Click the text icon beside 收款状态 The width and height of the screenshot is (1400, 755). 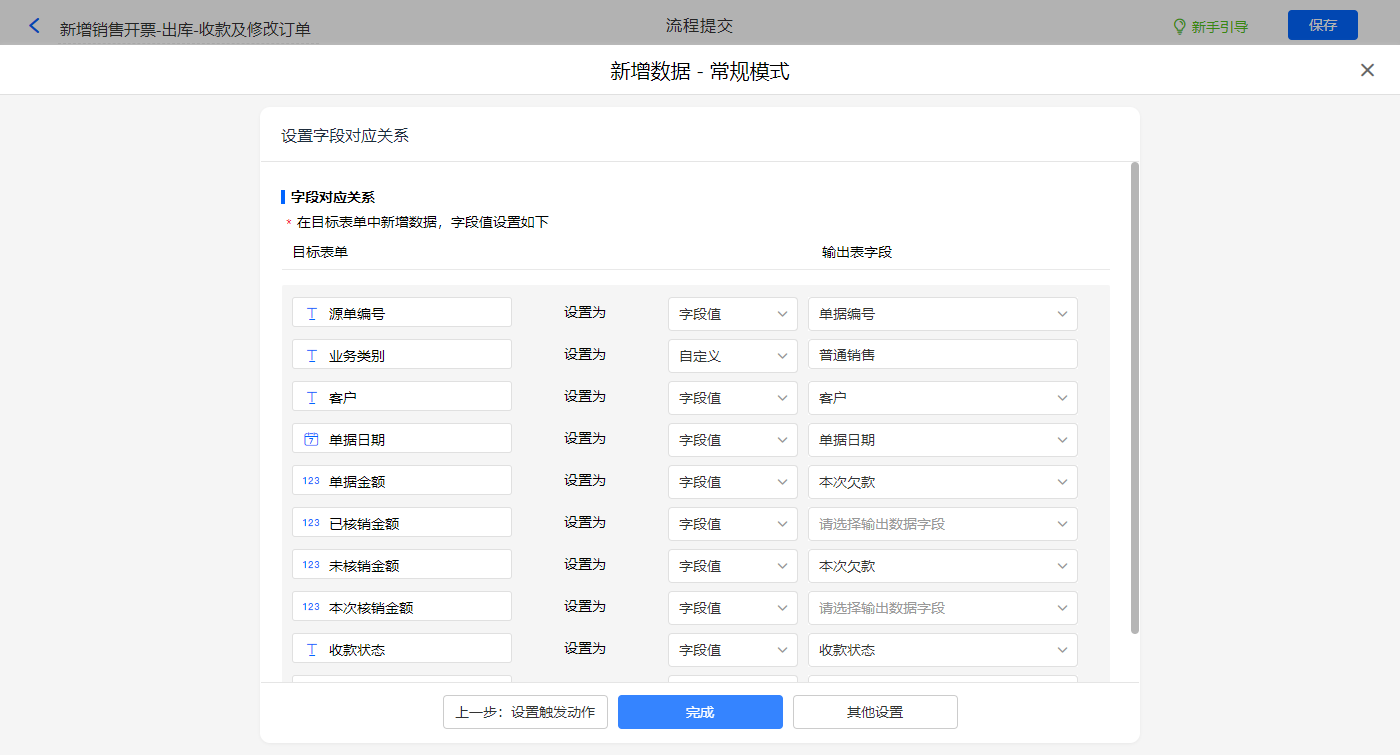311,649
